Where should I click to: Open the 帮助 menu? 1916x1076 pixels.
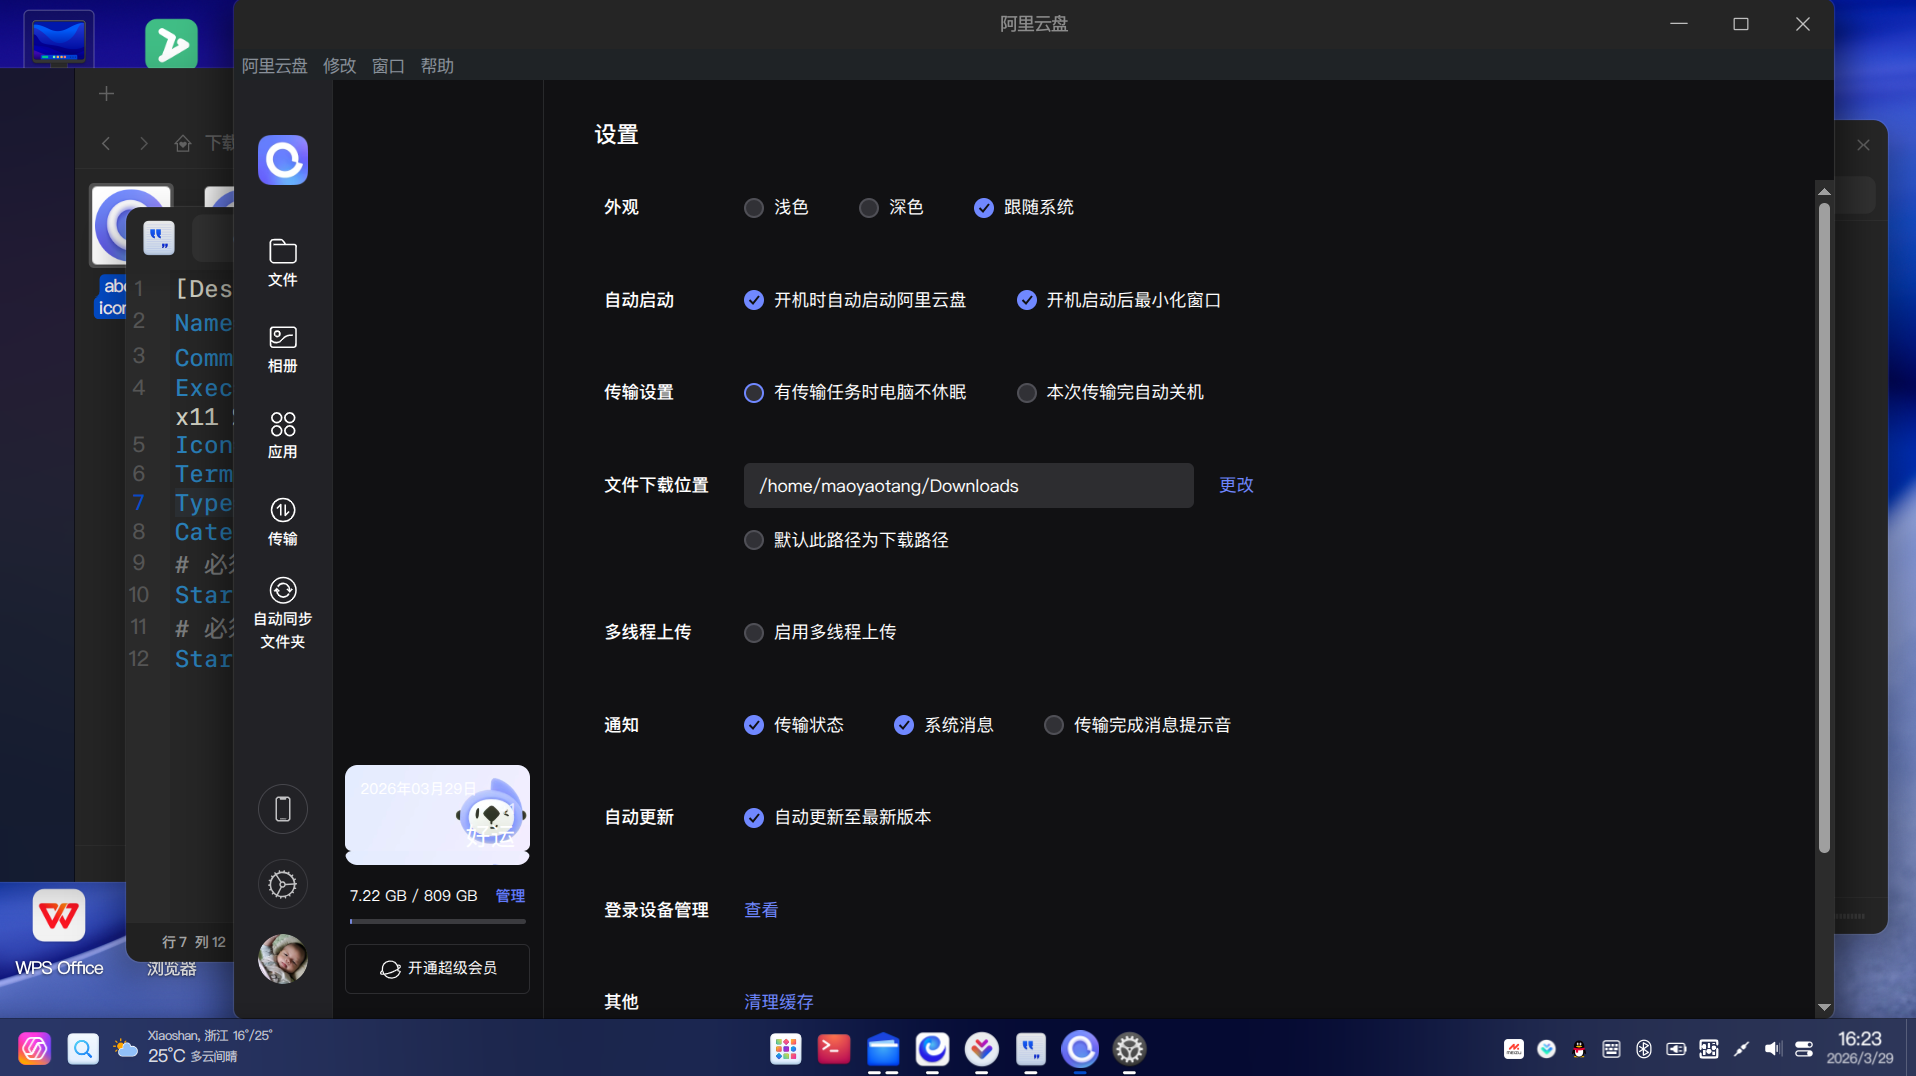(x=436, y=66)
